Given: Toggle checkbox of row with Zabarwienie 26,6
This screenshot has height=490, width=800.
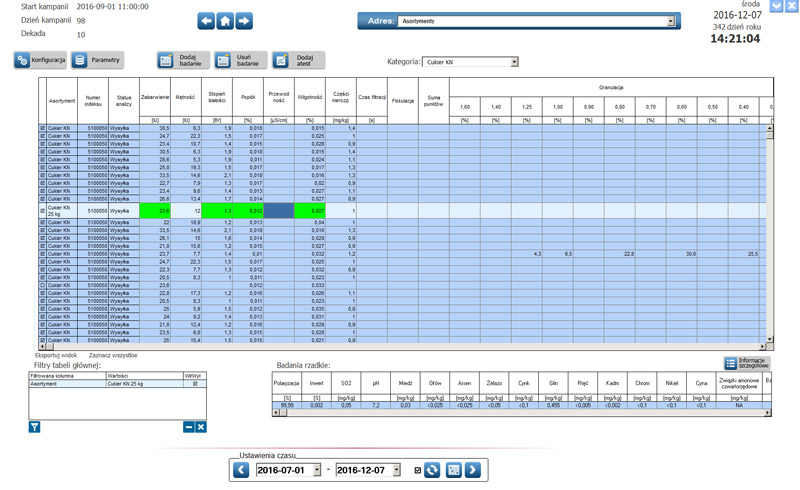Looking at the screenshot, I should point(42,199).
